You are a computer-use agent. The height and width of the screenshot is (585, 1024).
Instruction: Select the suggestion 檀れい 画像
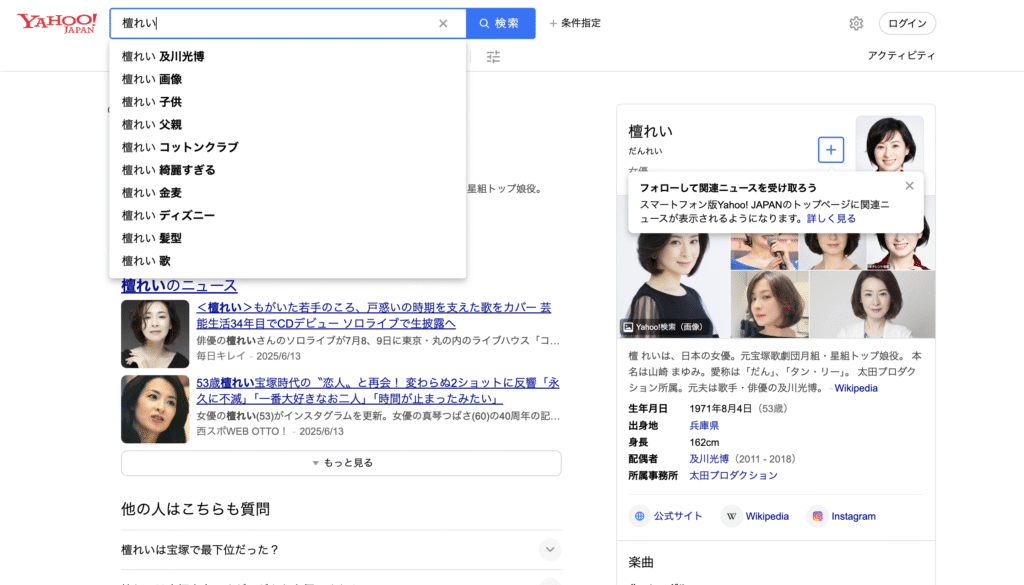coord(287,79)
